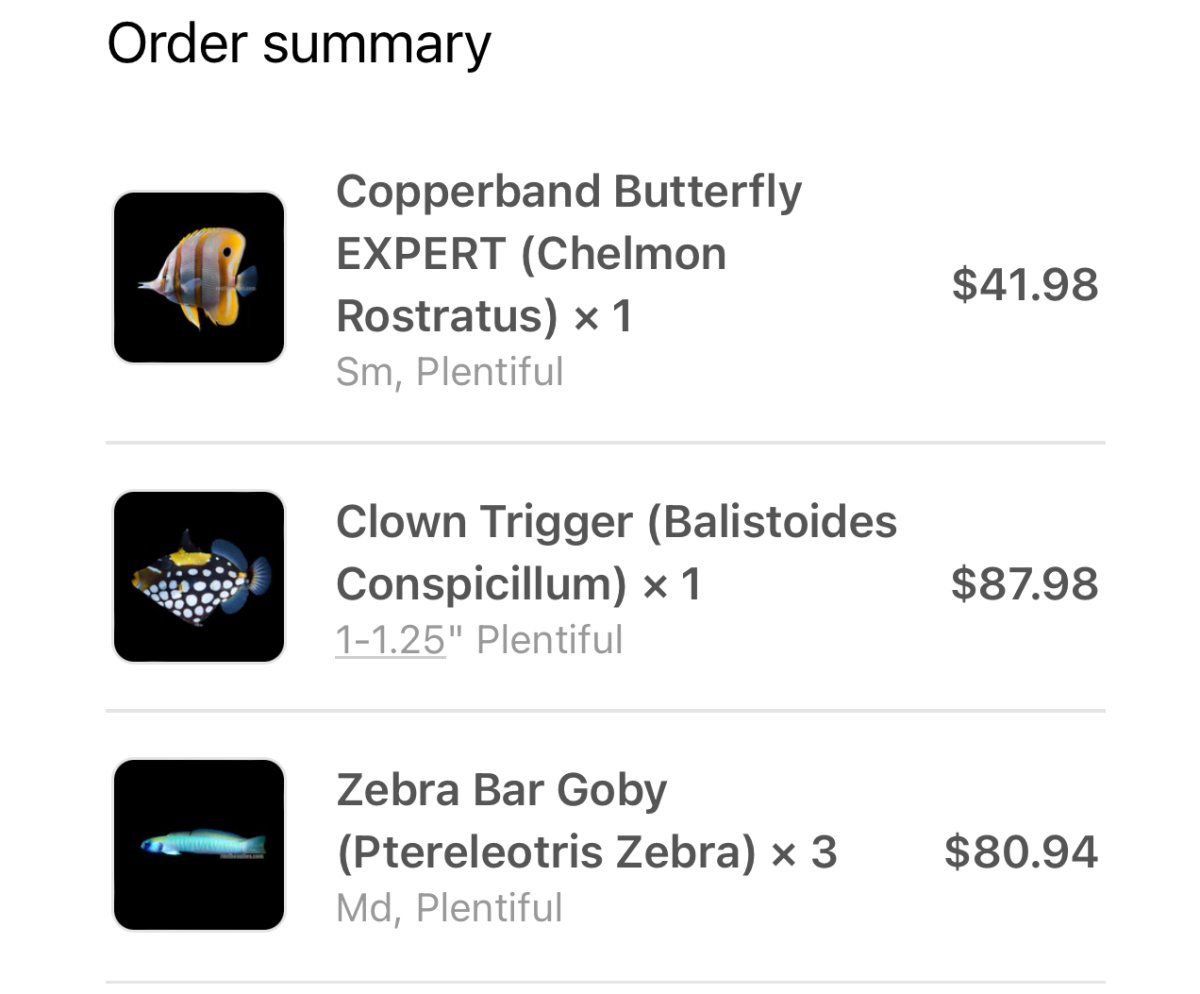
Task: Click the $41.98 price
Action: [1025, 284]
